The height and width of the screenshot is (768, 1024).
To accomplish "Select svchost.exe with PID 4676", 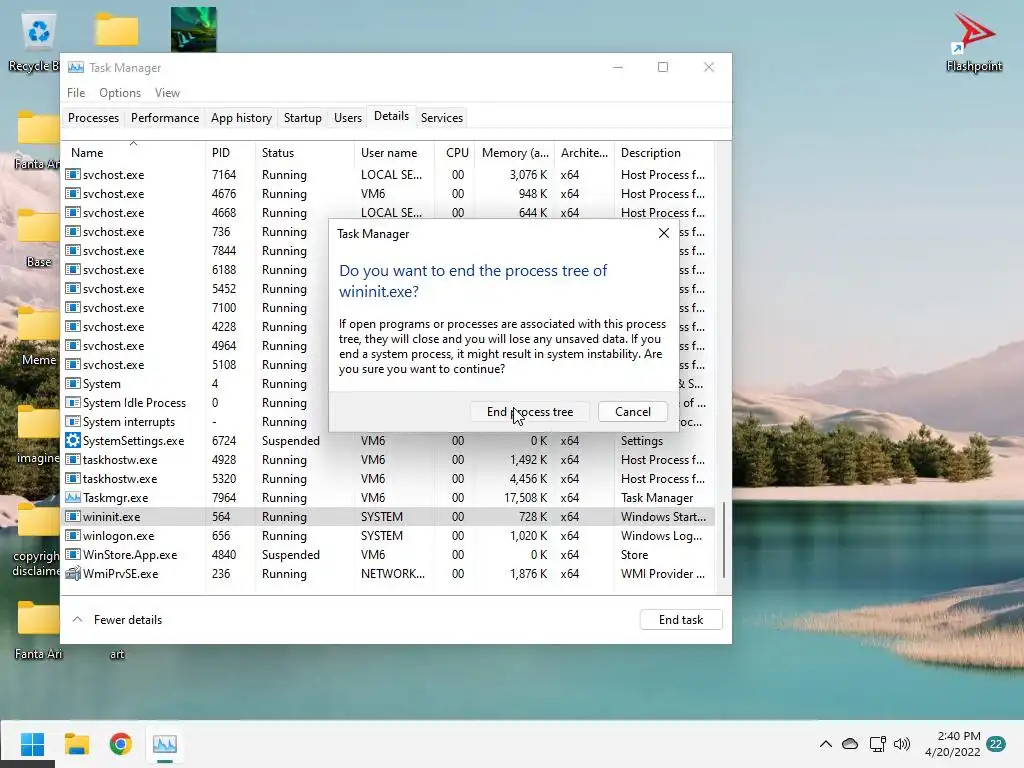I will coord(389,194).
